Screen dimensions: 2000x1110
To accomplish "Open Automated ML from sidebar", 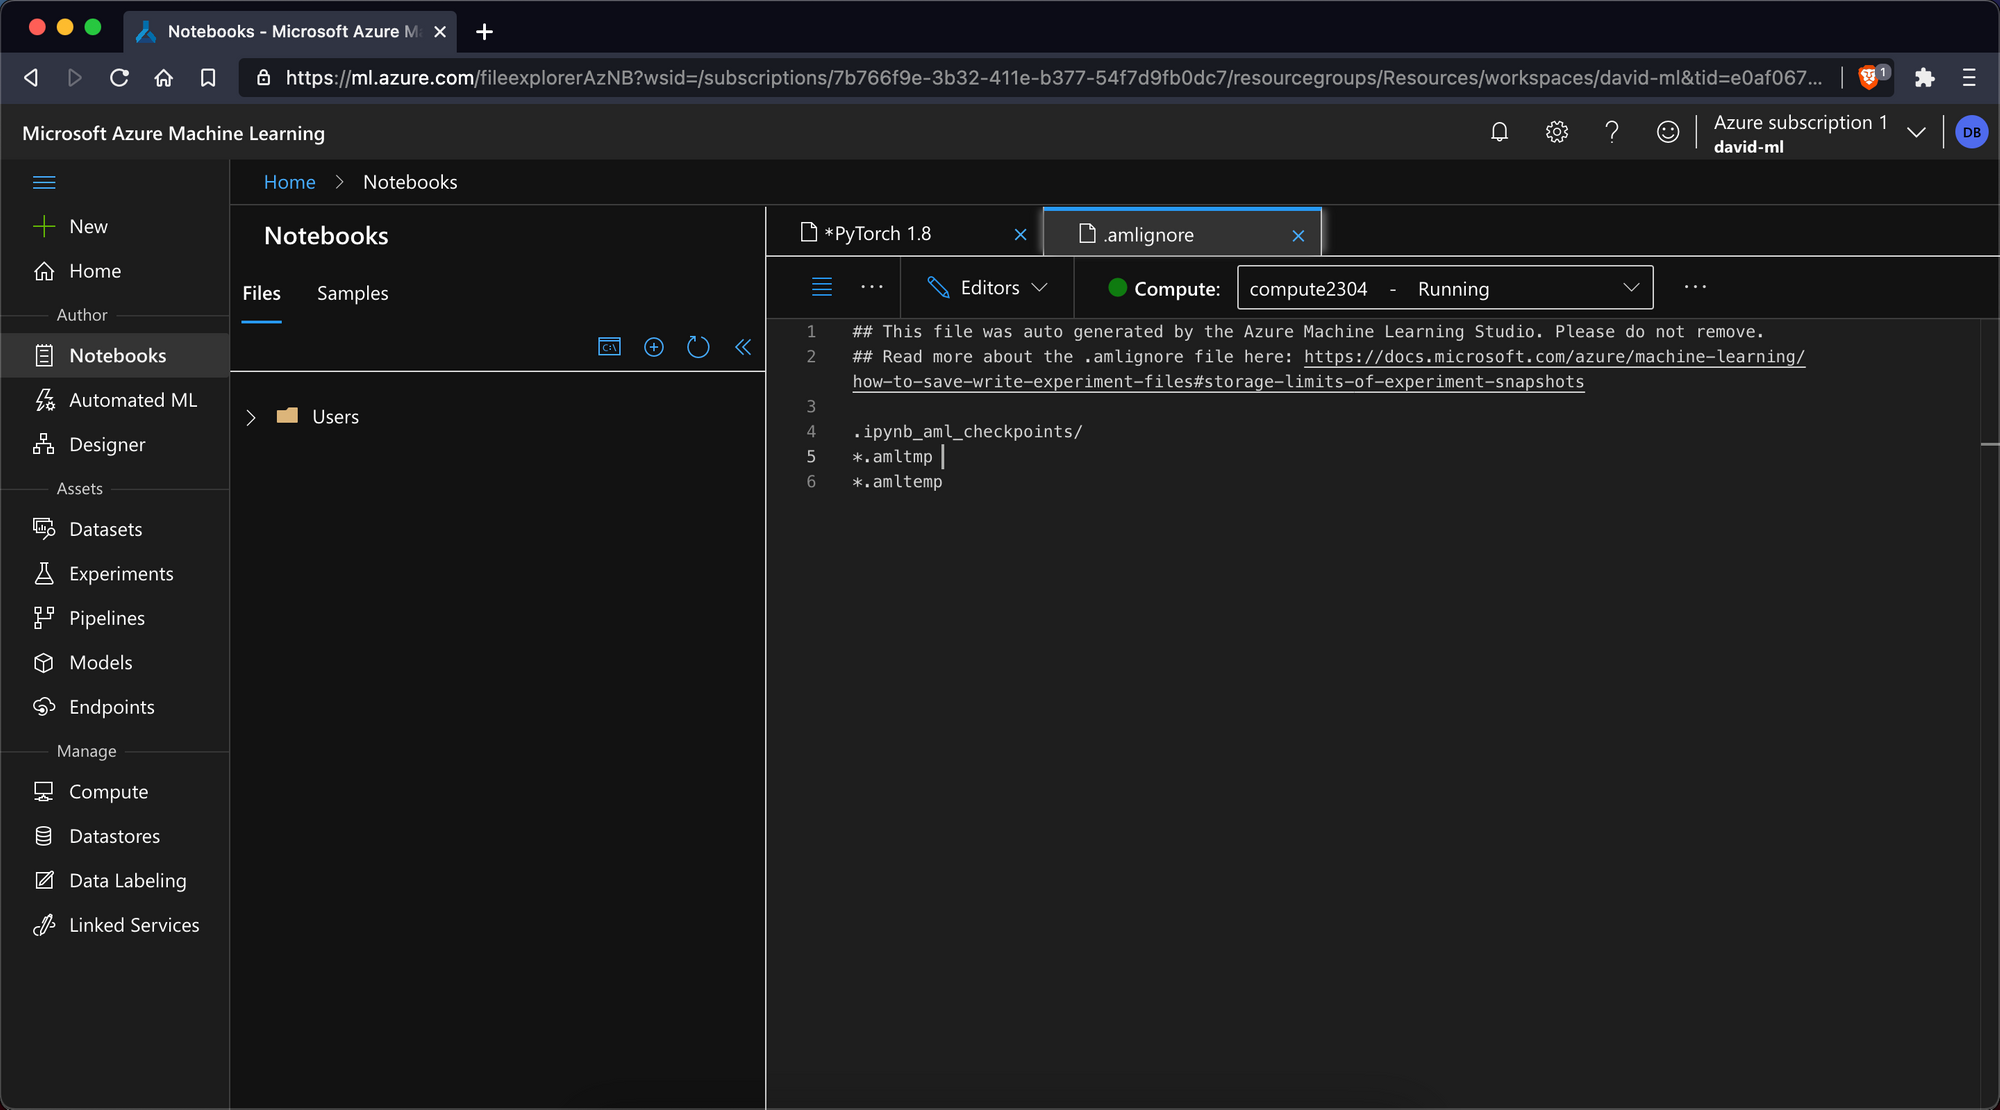I will point(133,400).
